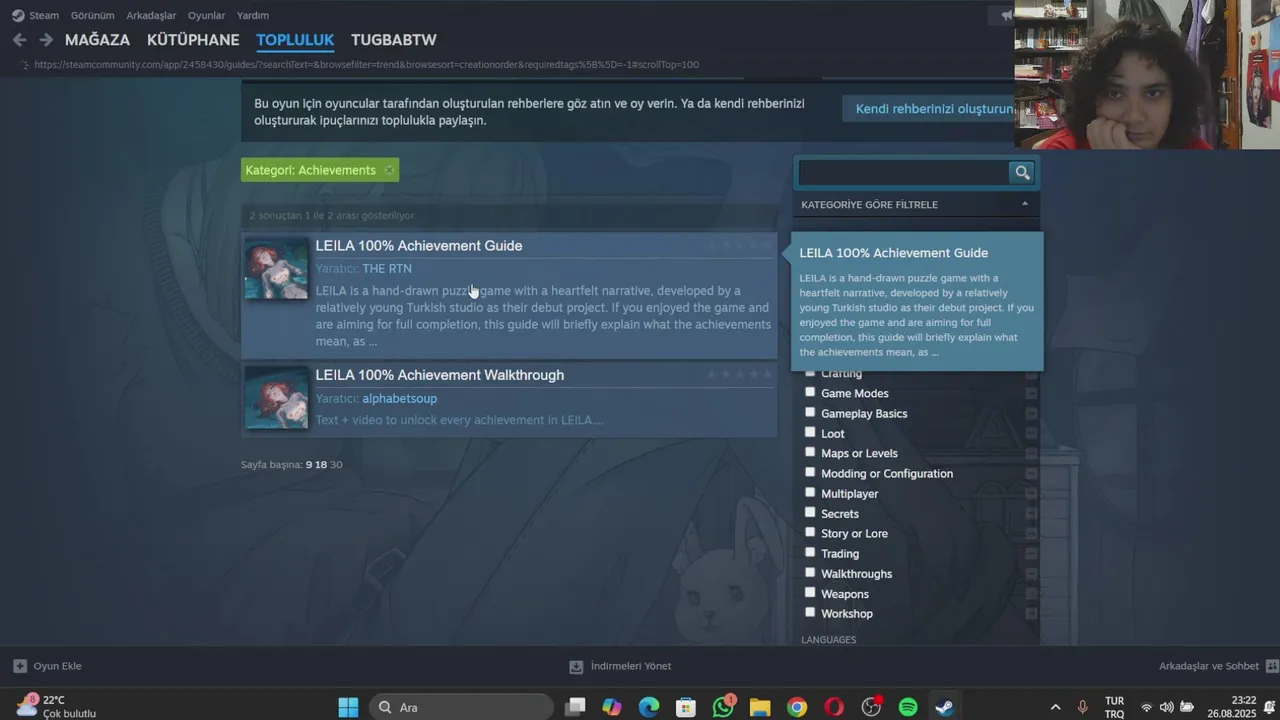Screen dimensions: 1280x720
Task: Go back with the Steam back arrow
Action: tap(19, 40)
